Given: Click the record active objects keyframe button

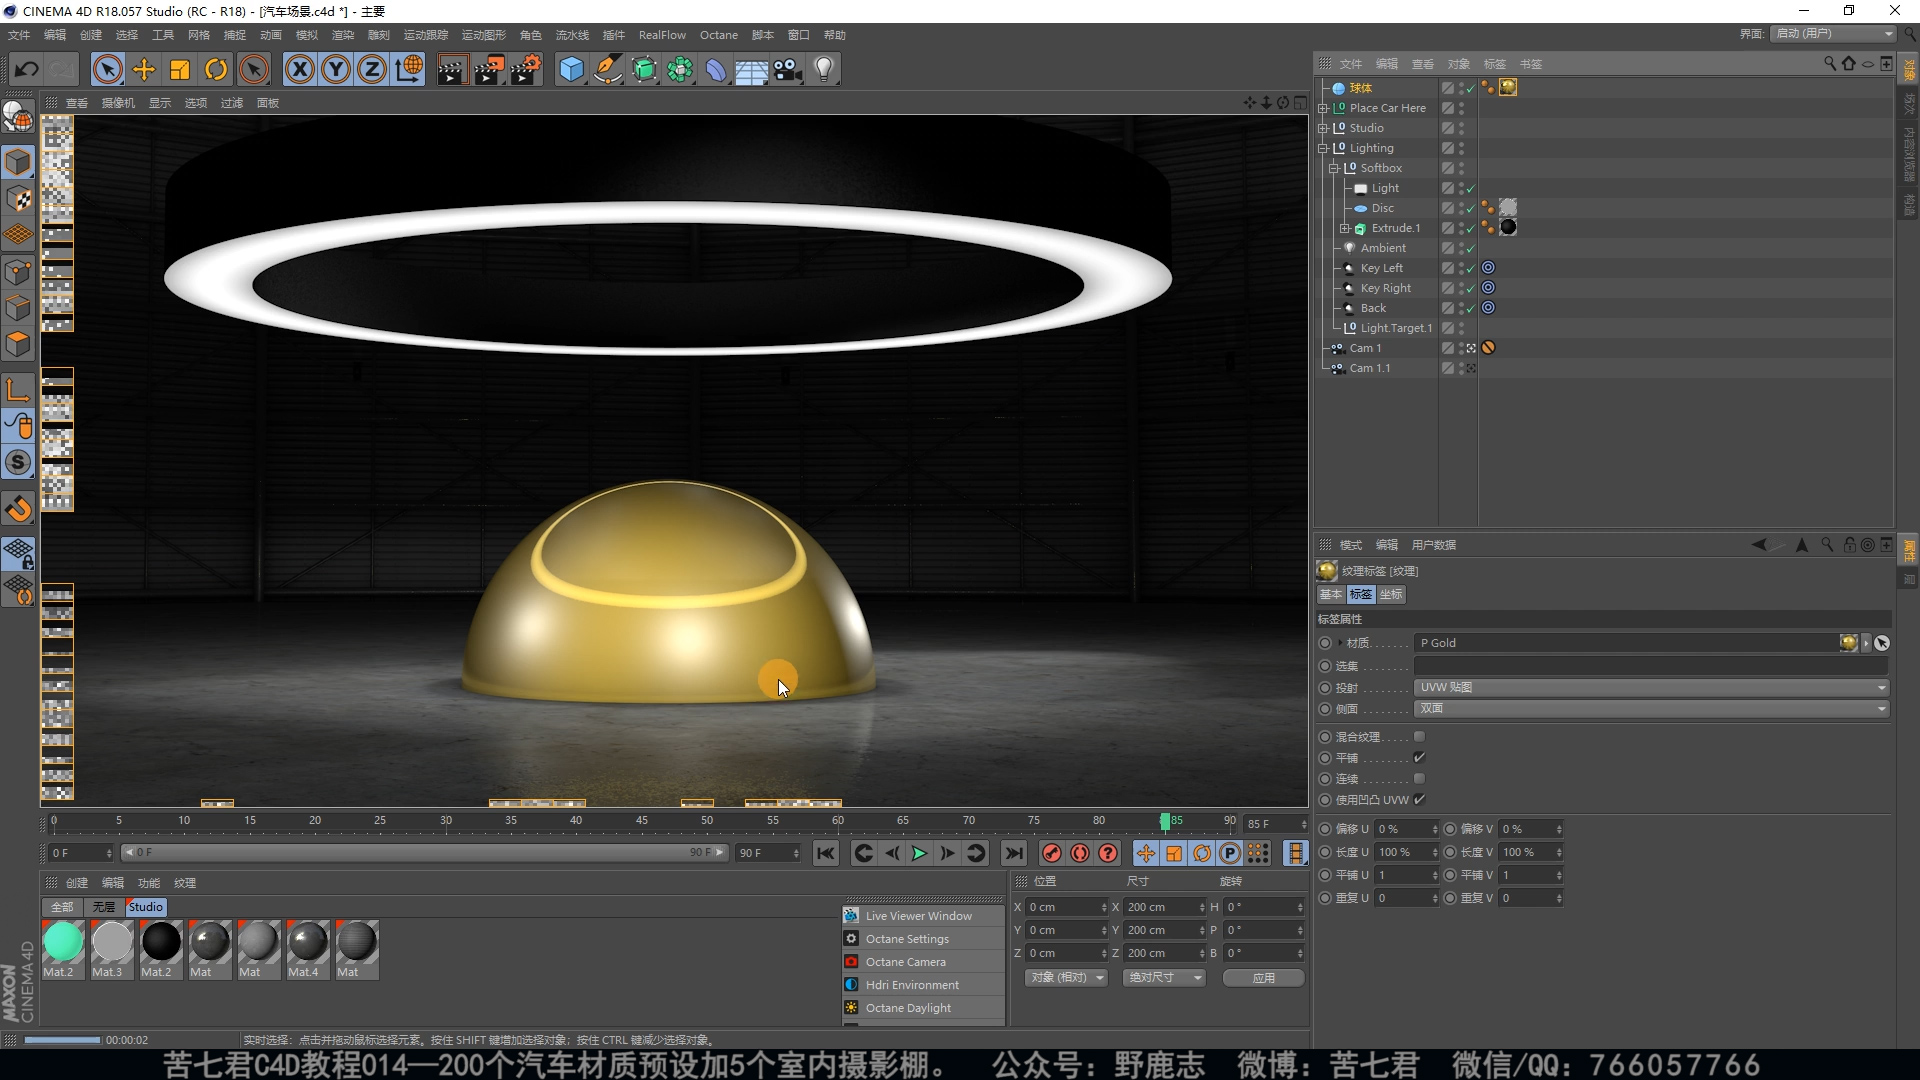Looking at the screenshot, I should pyautogui.click(x=1051, y=853).
